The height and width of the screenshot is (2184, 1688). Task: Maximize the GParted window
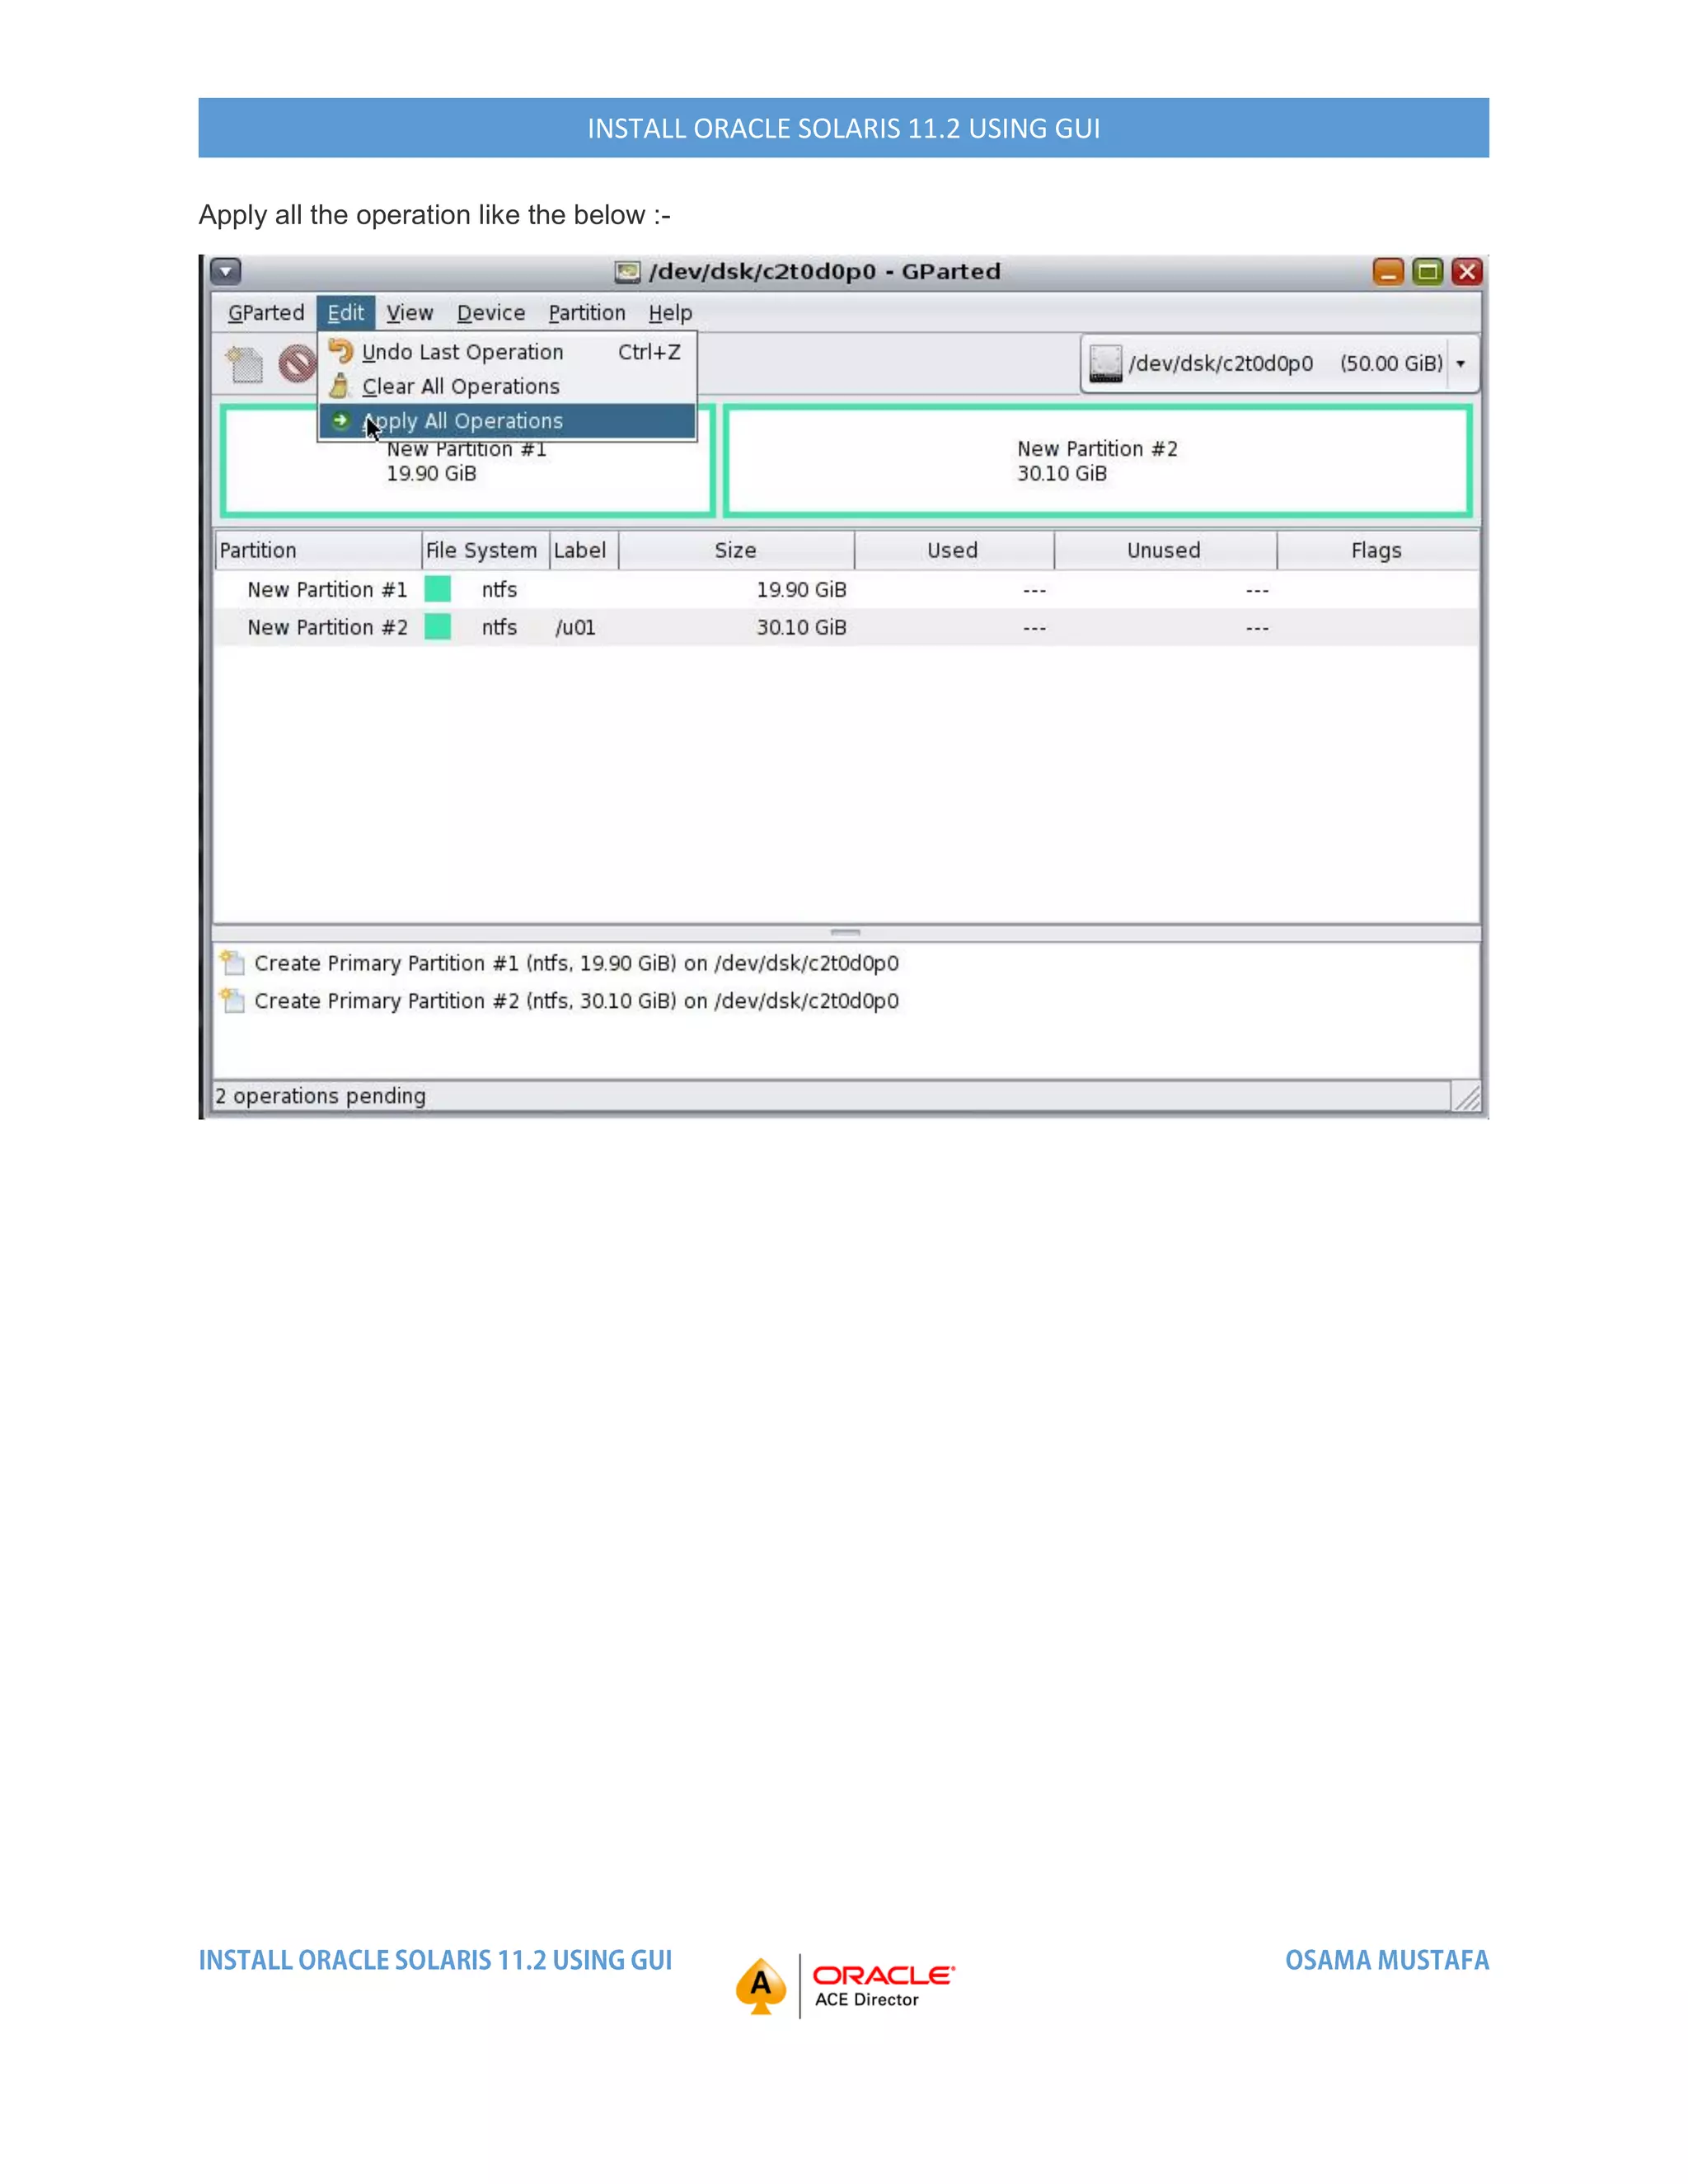point(1428,272)
